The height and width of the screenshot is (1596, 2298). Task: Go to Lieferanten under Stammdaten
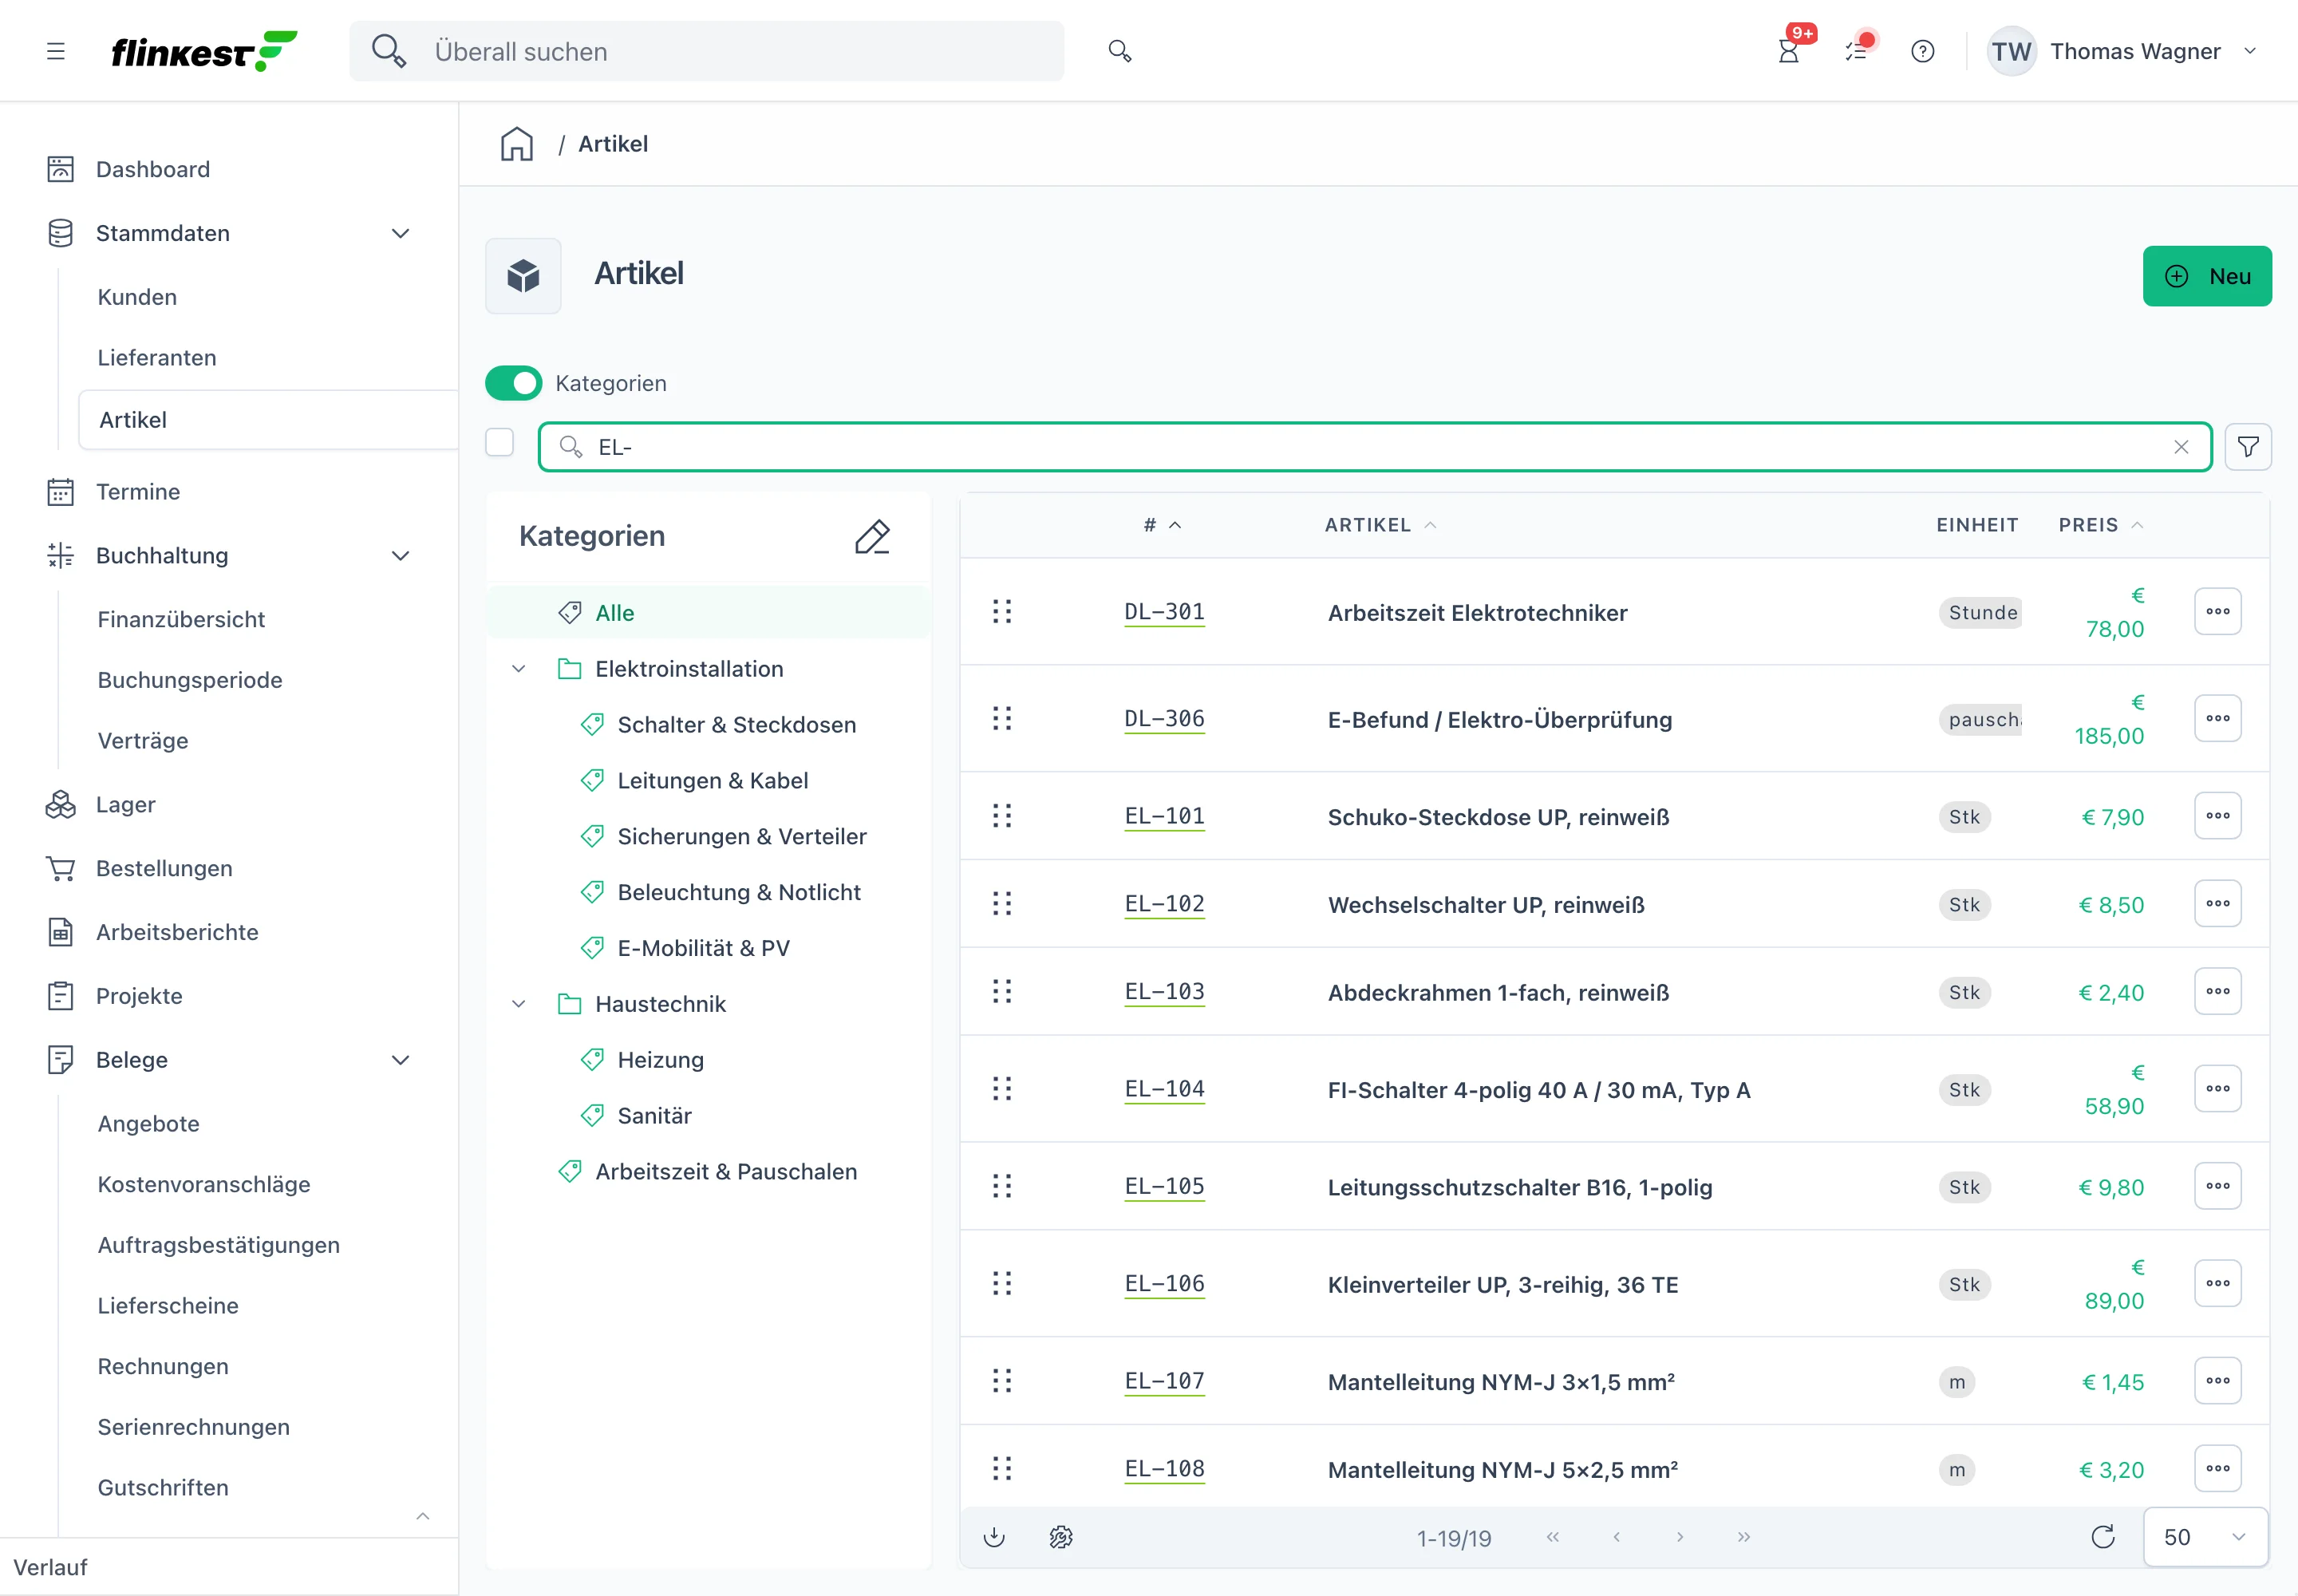157,358
